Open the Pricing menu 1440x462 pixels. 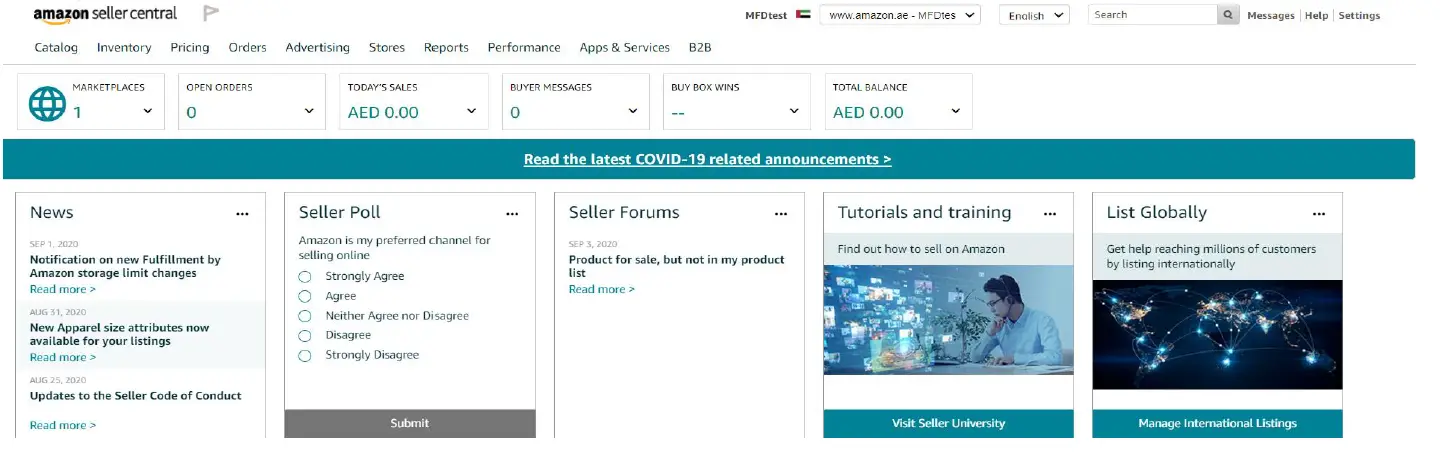pos(190,47)
